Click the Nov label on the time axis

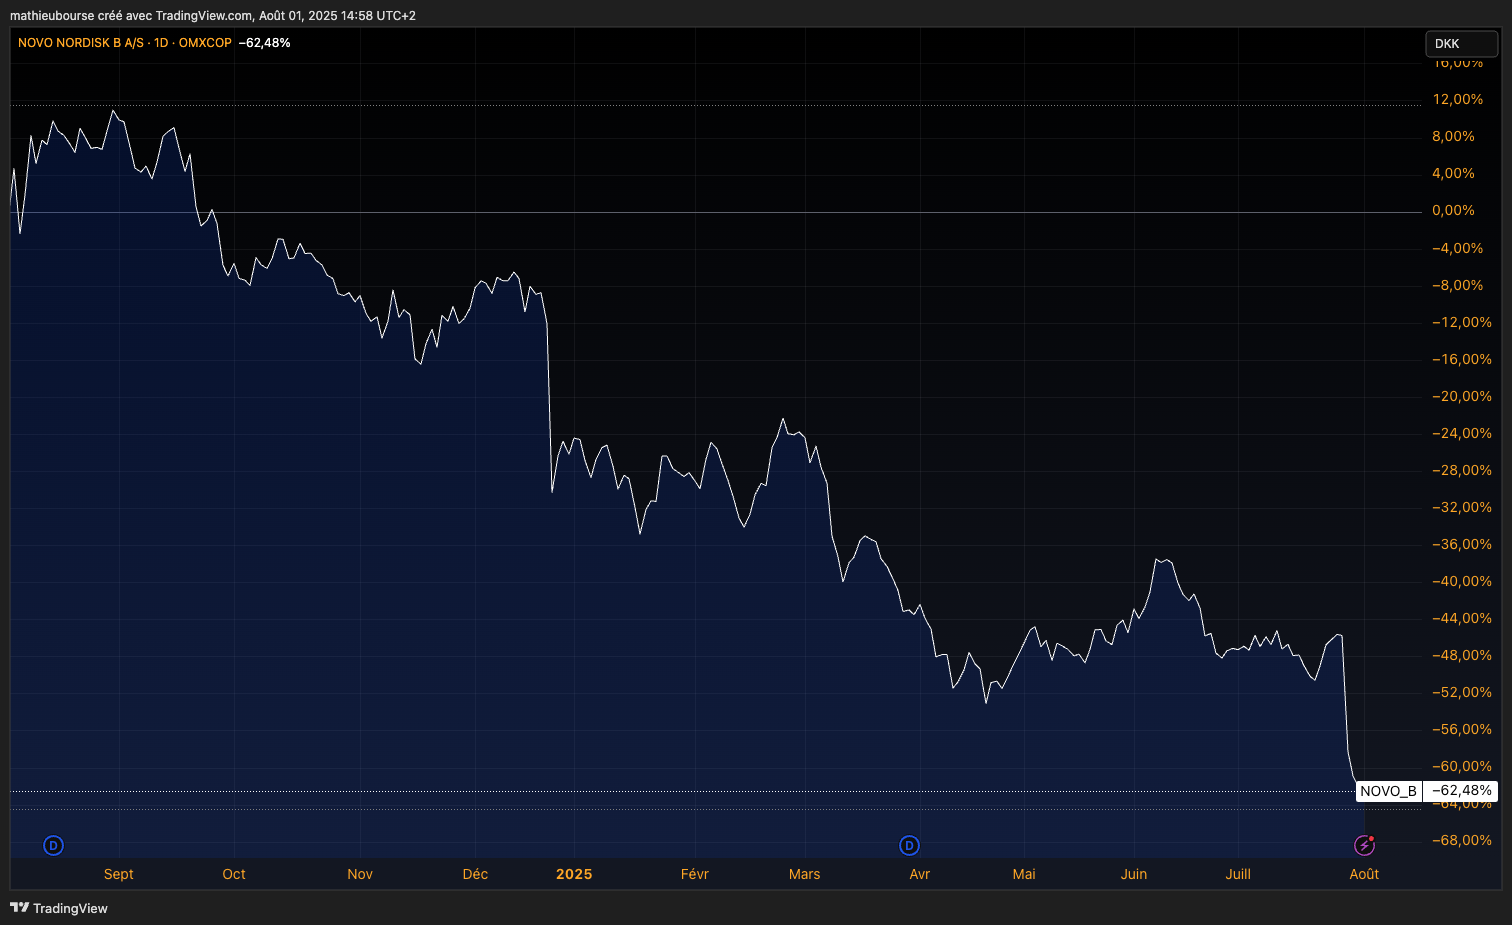point(360,874)
